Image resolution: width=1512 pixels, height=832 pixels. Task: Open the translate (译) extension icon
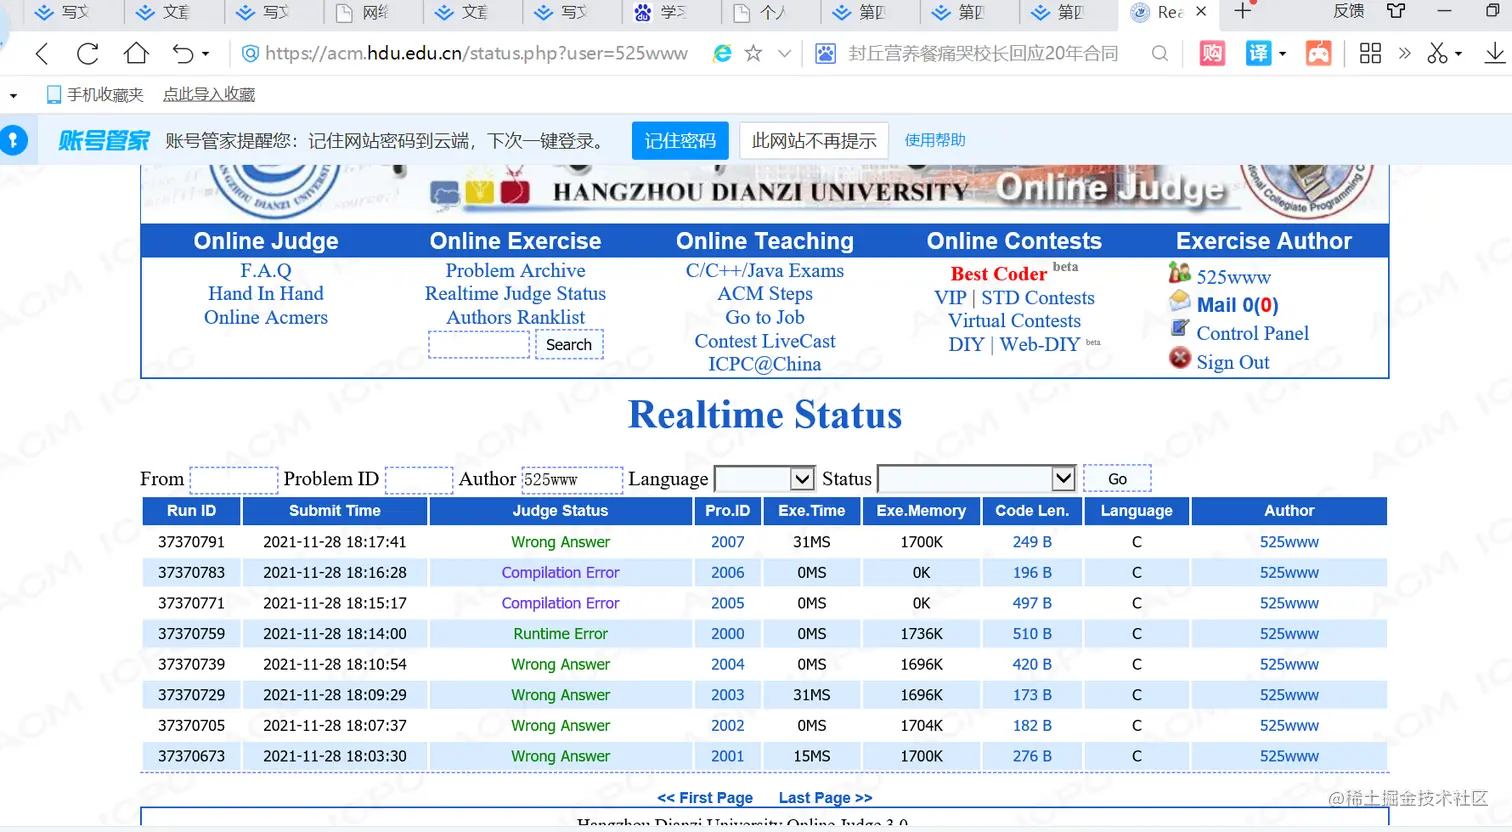[1260, 53]
